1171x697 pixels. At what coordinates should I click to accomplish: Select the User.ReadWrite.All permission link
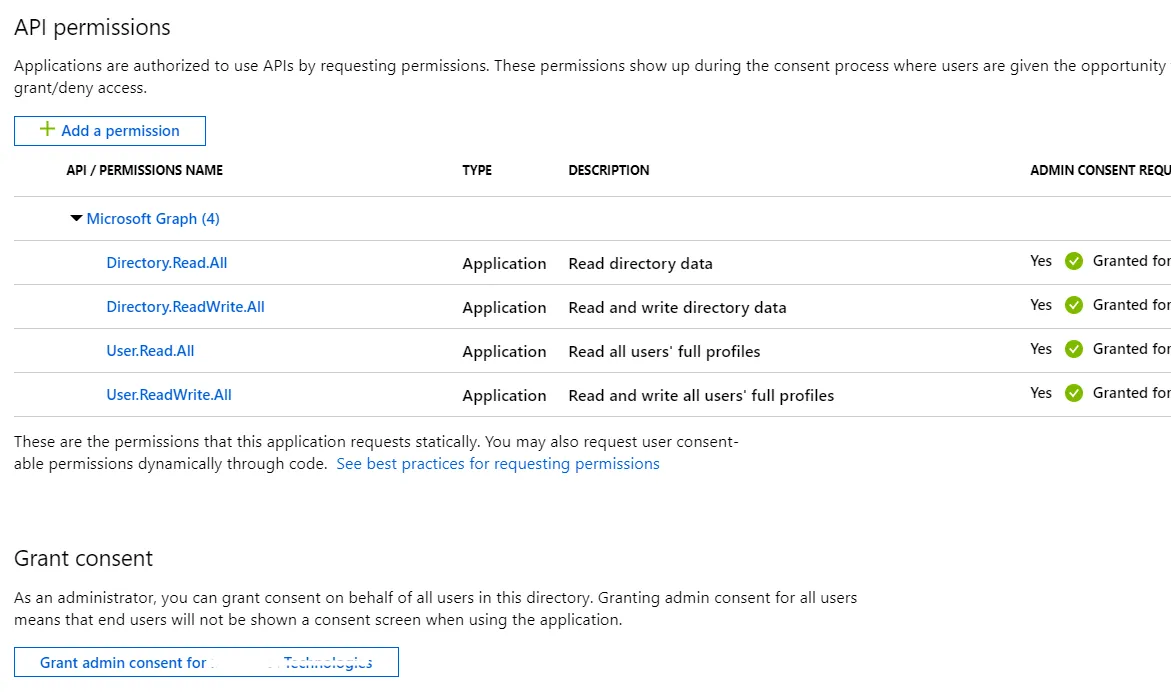[x=169, y=394]
